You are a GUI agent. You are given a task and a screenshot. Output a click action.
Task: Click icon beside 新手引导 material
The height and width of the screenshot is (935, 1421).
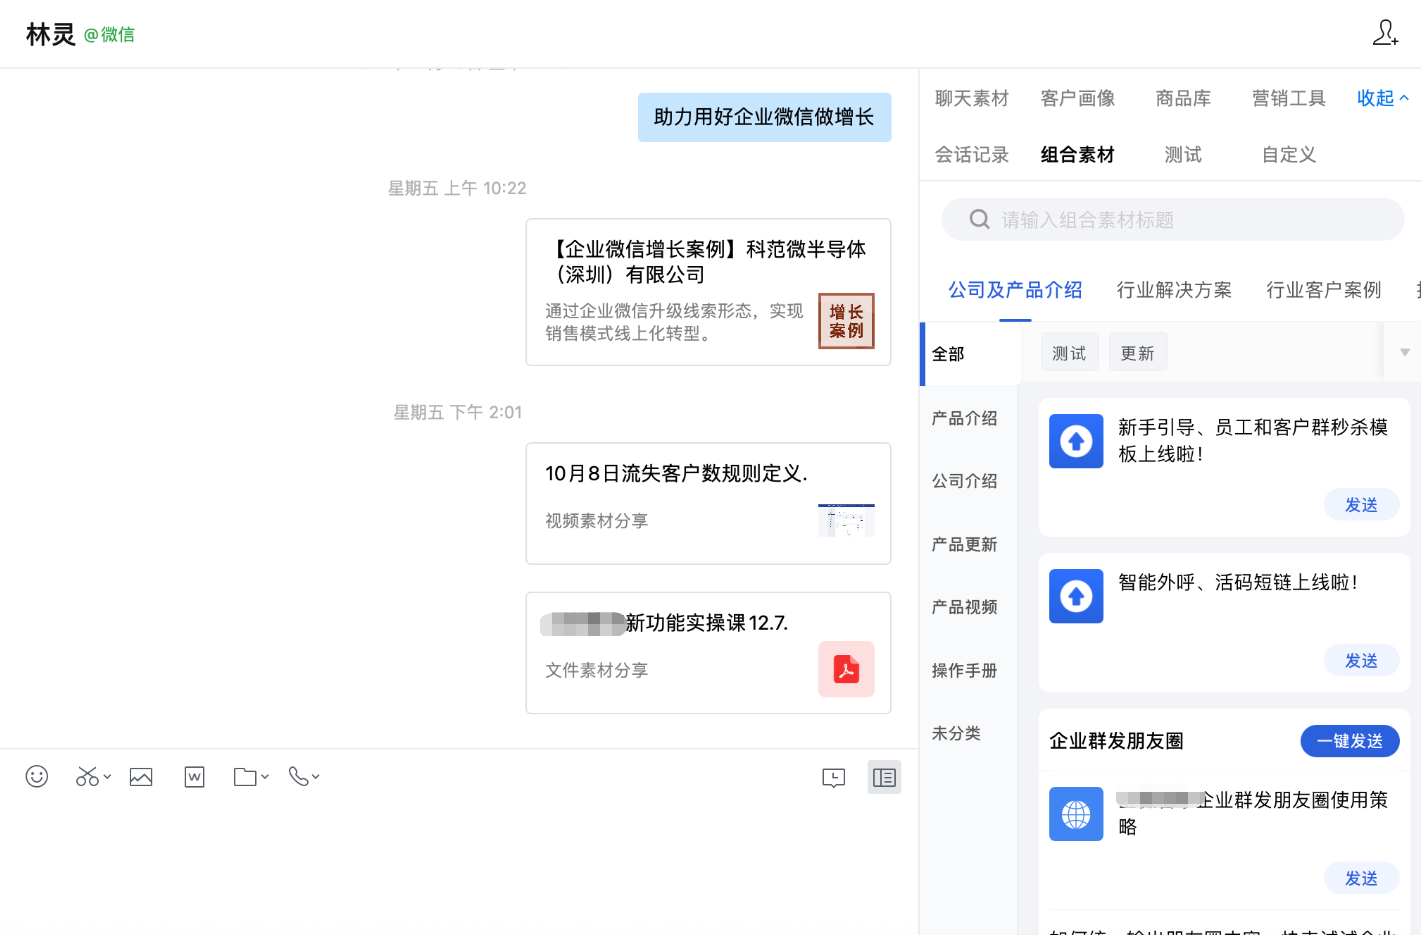point(1076,441)
